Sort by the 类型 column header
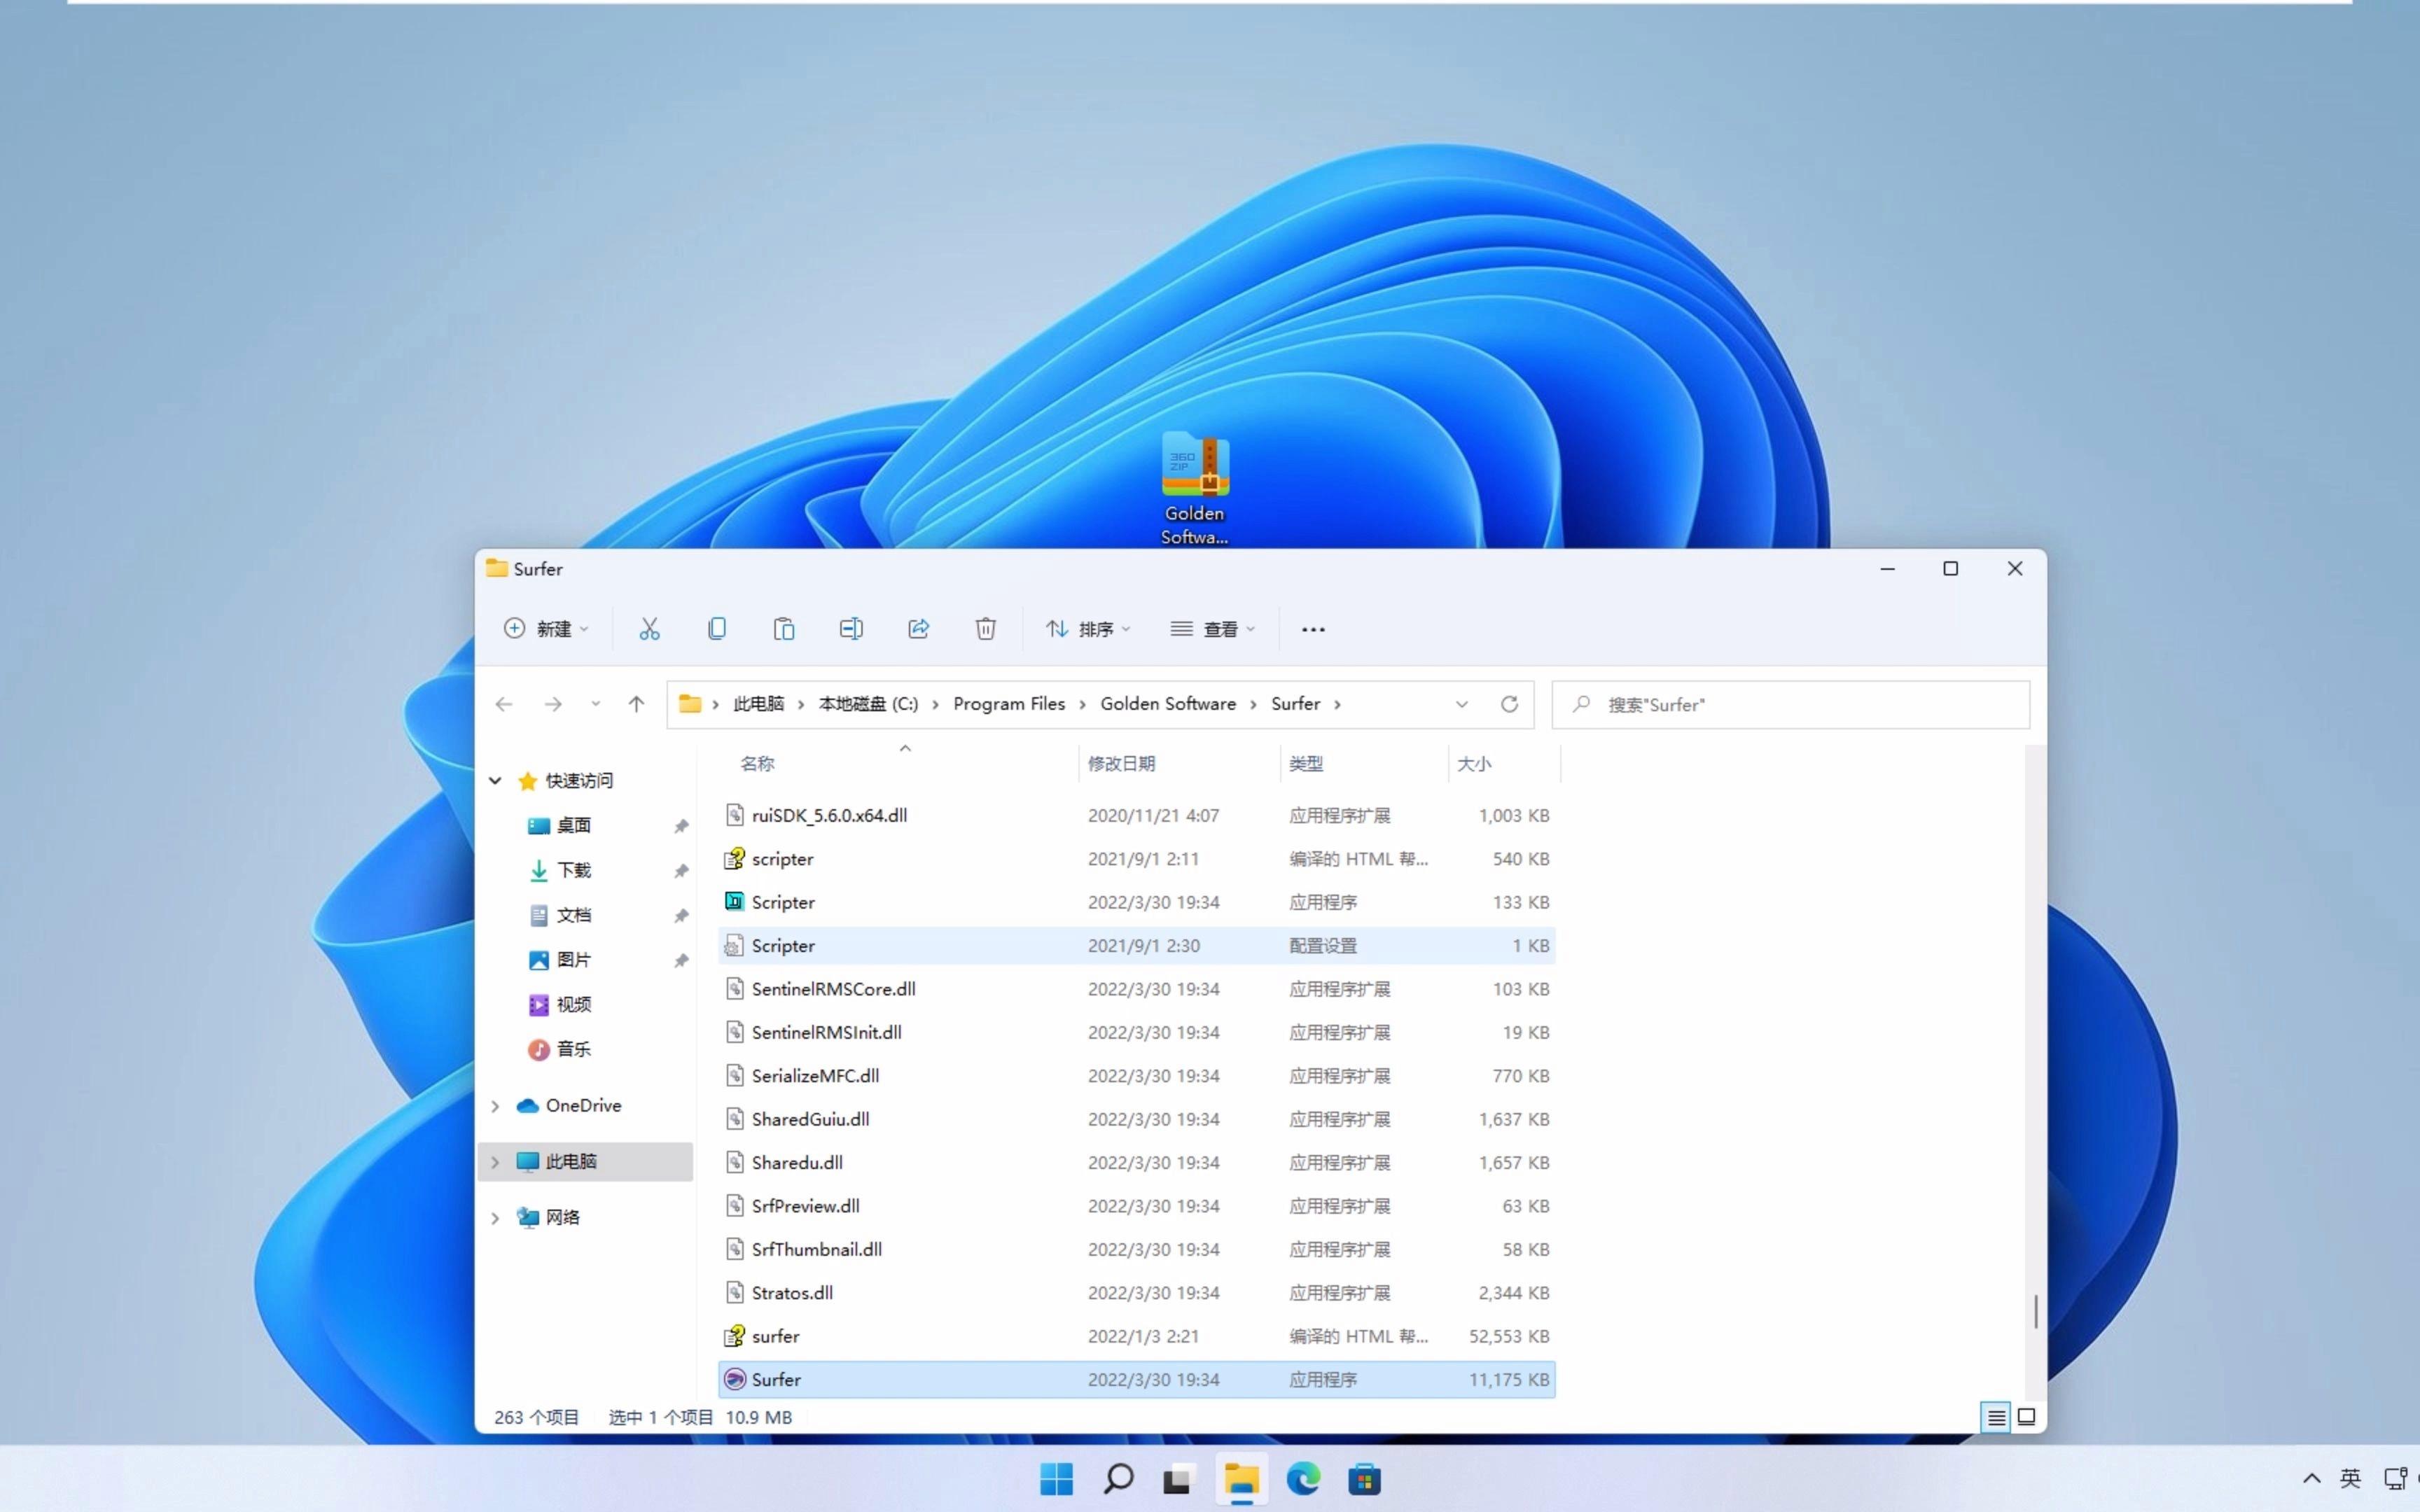Viewport: 2420px width, 1512px height. [x=1306, y=764]
